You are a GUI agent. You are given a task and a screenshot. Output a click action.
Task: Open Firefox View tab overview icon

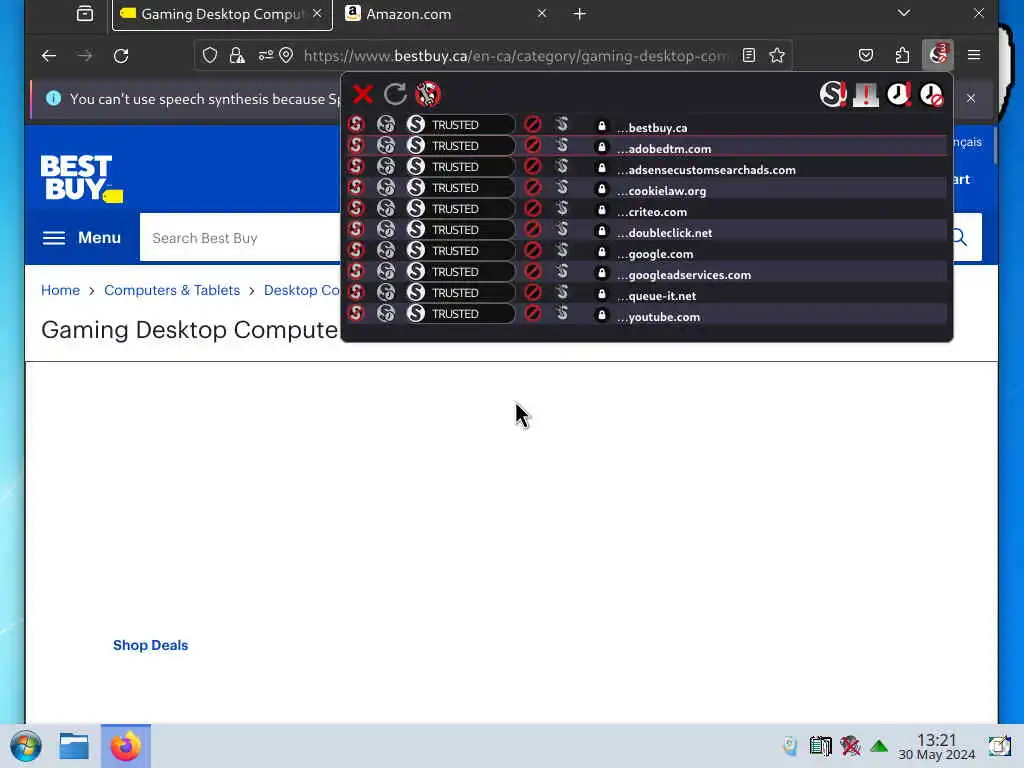(85, 14)
